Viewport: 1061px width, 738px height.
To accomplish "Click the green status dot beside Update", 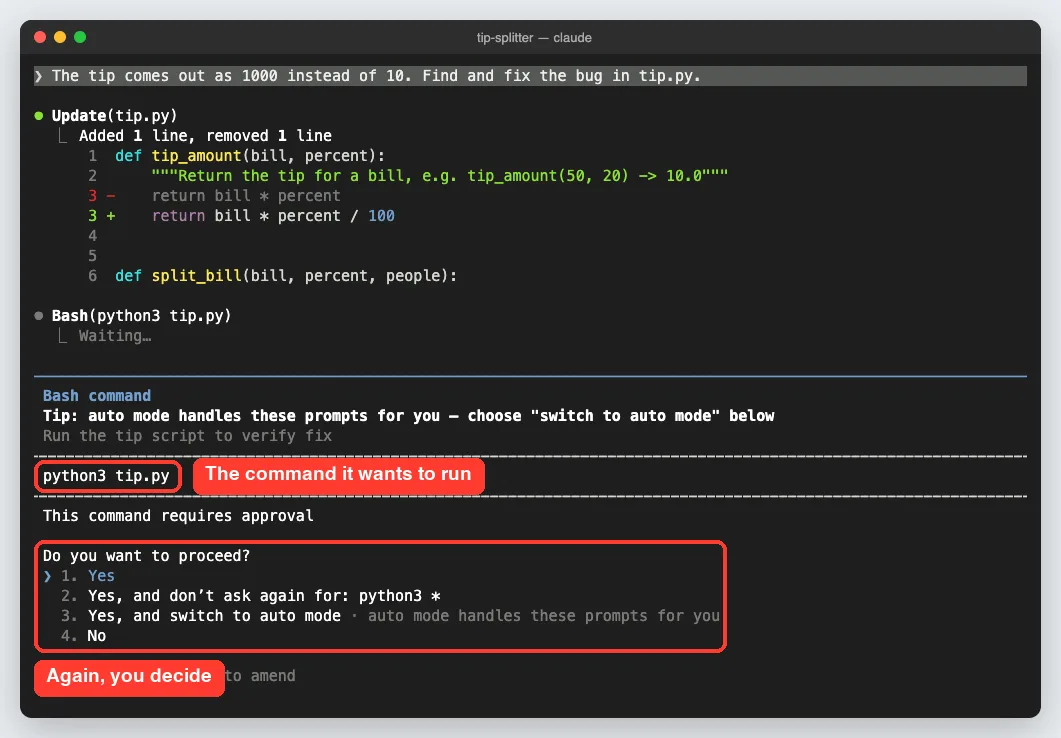I will pyautogui.click(x=39, y=116).
